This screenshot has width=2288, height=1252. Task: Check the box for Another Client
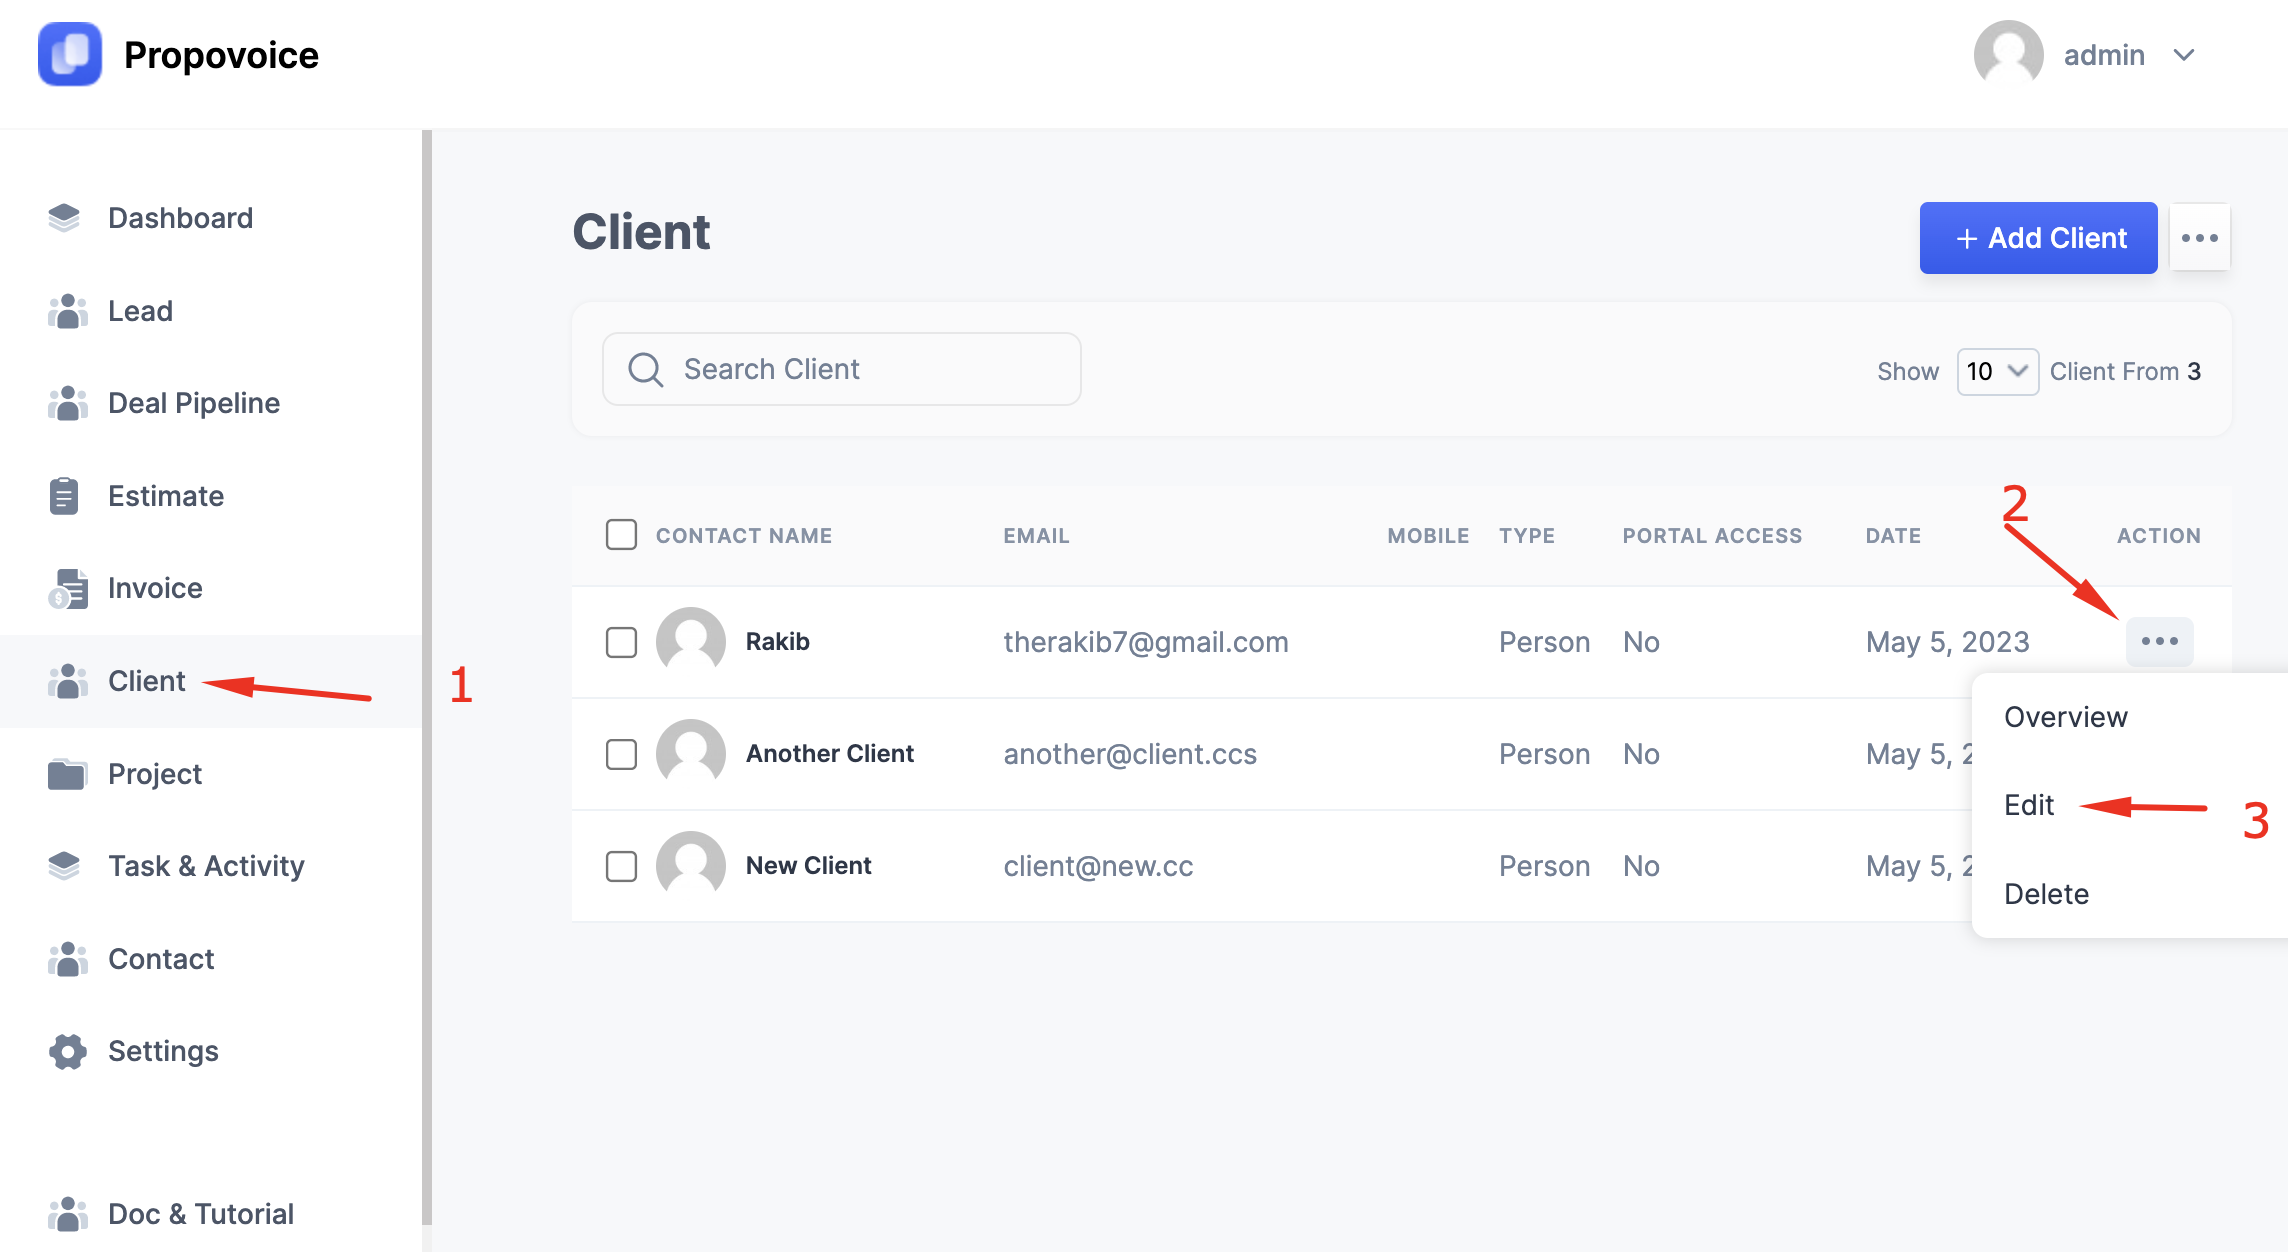[x=621, y=754]
